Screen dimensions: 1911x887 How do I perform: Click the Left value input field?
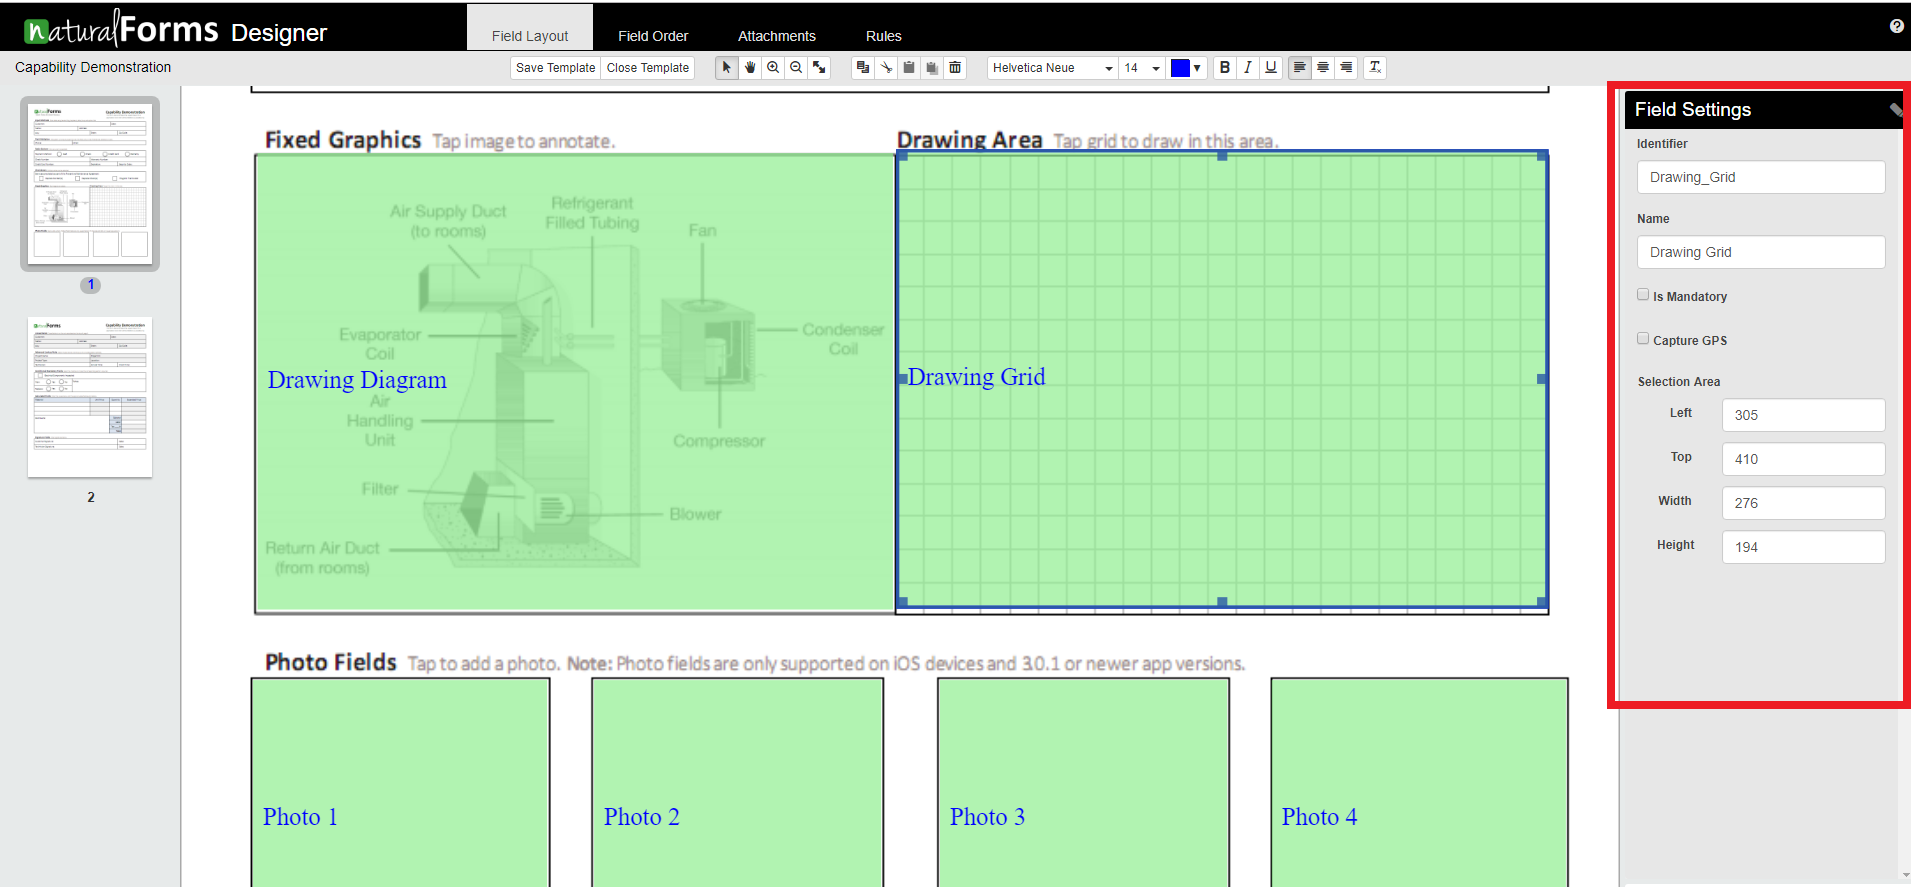pyautogui.click(x=1803, y=415)
